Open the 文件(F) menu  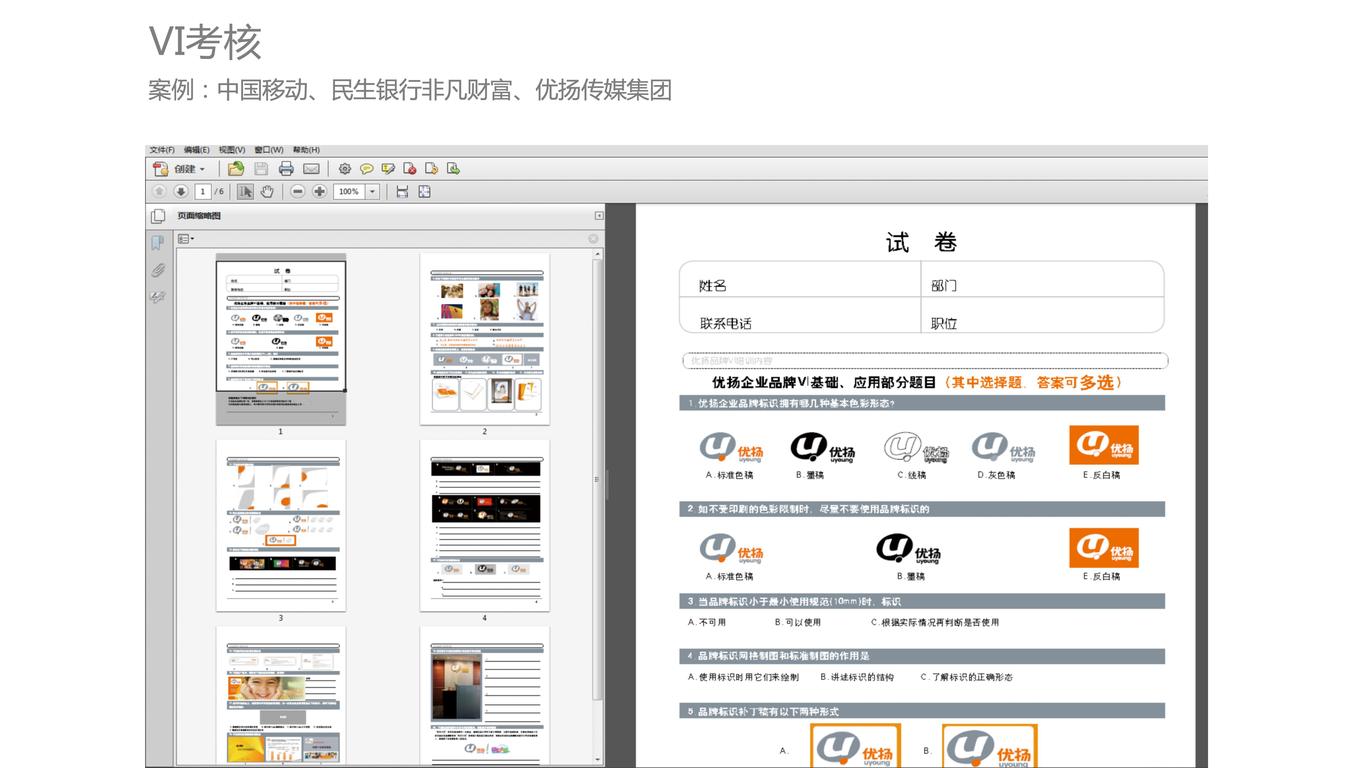[162, 150]
